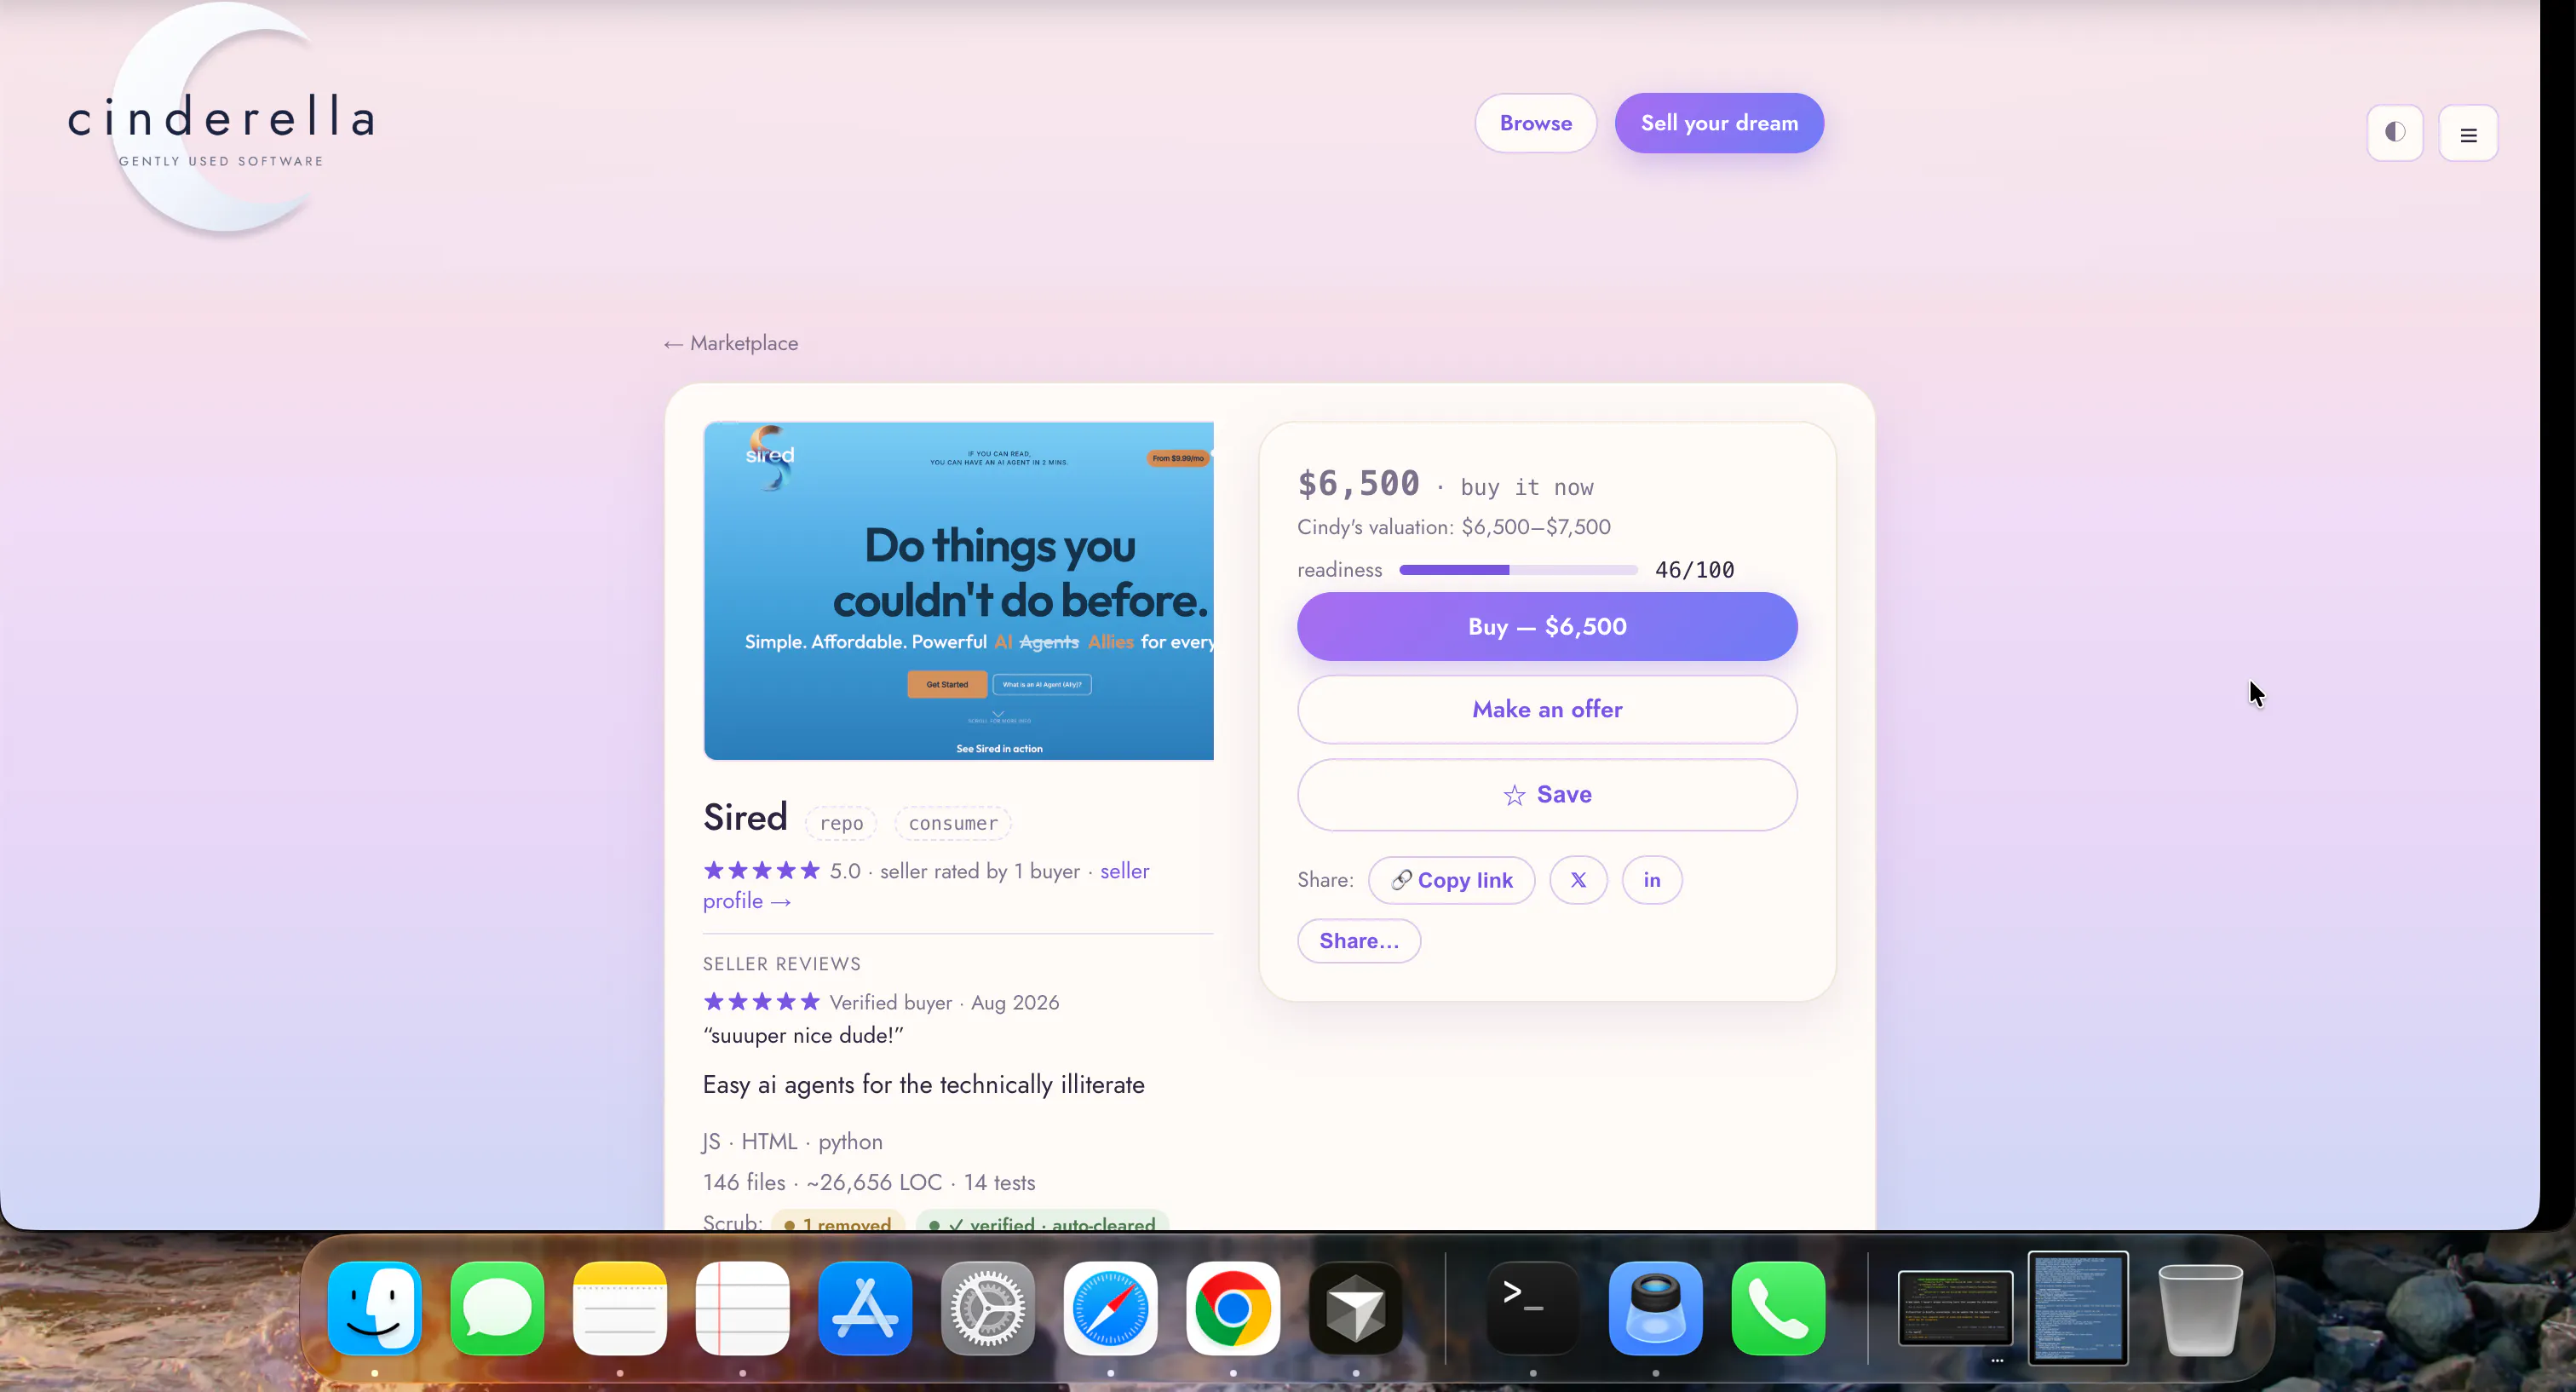Open the seller profile link
Screen dimensions: 2576x1392
(926, 886)
